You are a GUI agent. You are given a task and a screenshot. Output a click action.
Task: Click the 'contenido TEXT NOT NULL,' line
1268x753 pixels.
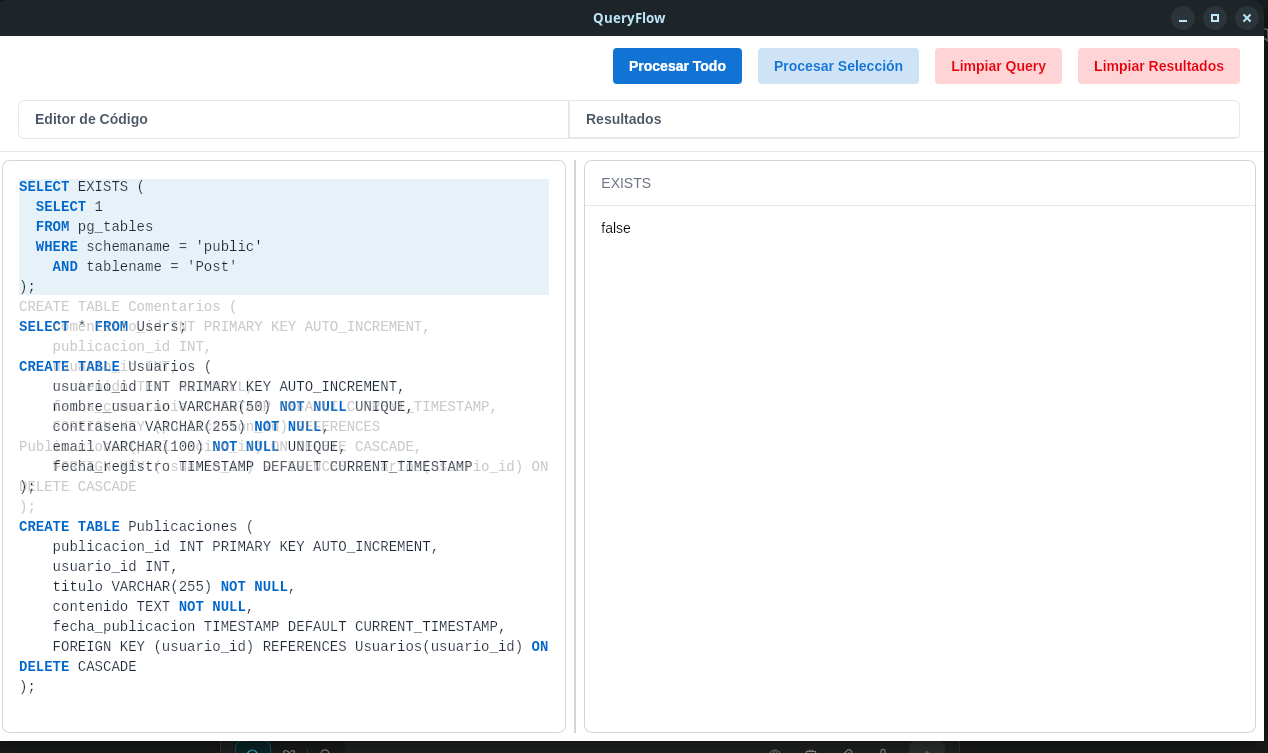153,607
